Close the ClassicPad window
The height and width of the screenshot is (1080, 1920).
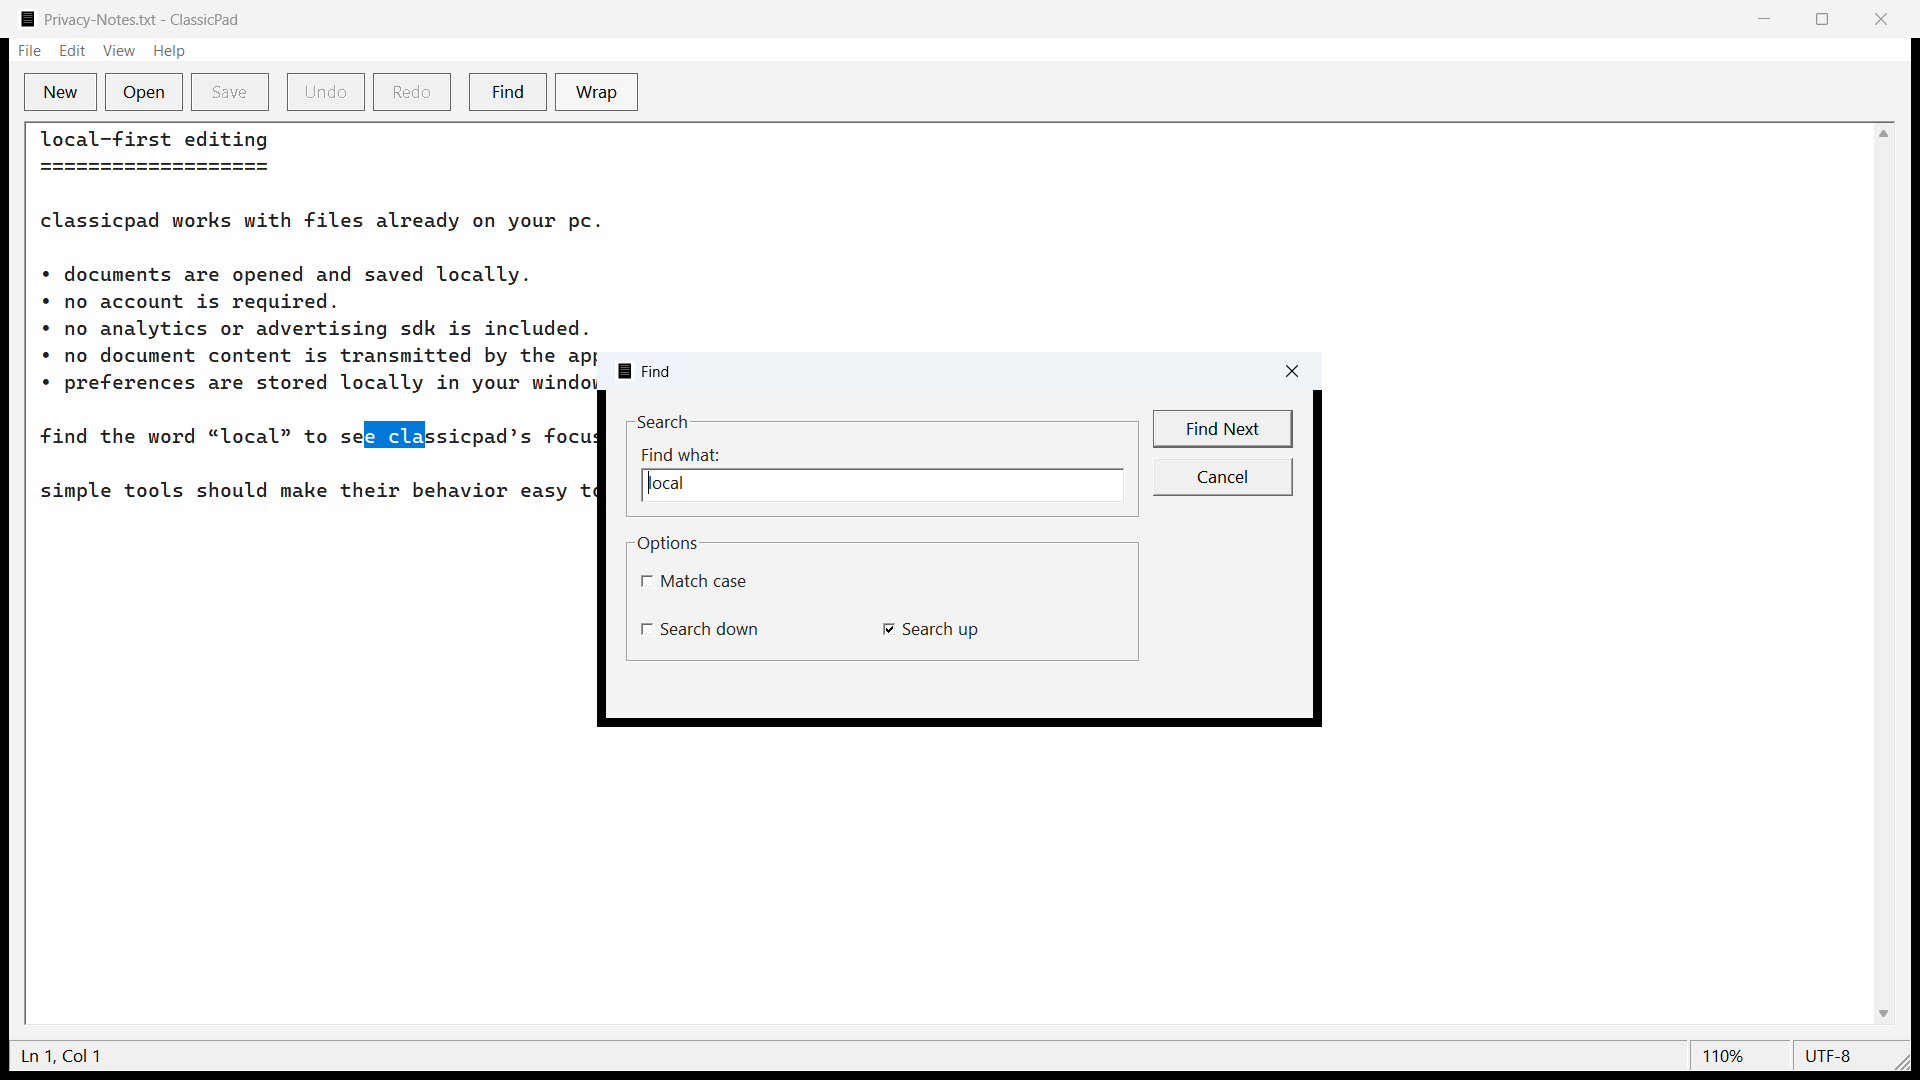point(1881,19)
